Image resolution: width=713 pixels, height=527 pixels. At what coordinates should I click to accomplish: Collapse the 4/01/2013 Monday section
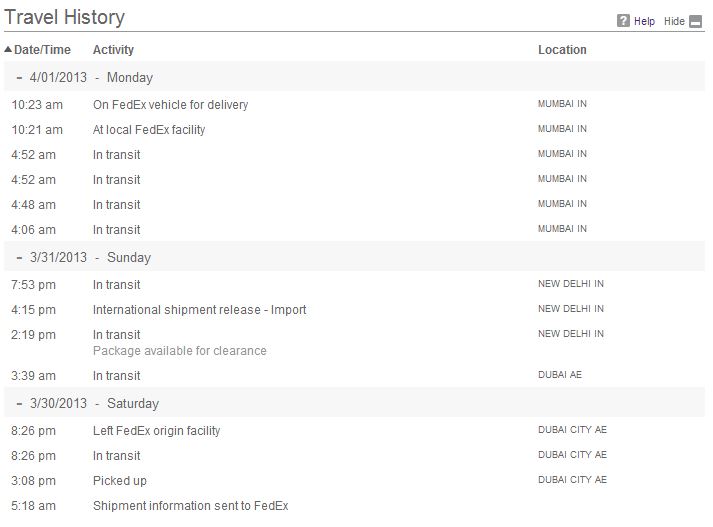pos(19,78)
